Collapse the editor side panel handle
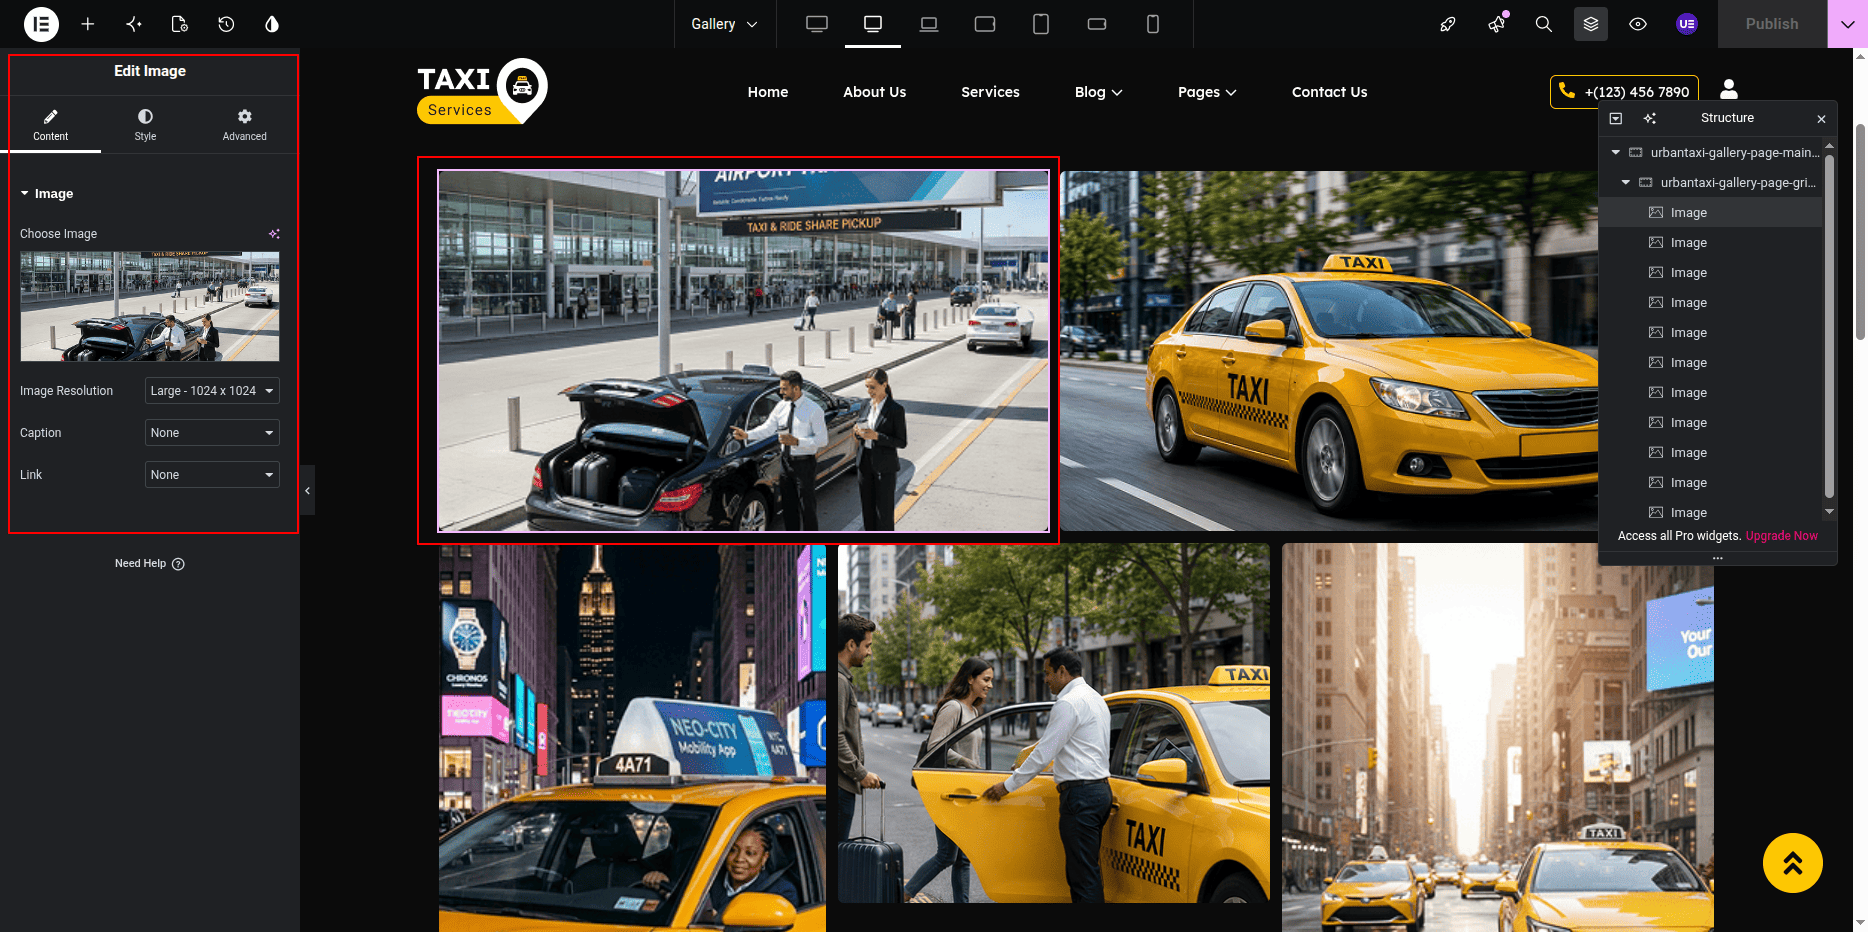This screenshot has height=932, width=1868. pos(307,490)
